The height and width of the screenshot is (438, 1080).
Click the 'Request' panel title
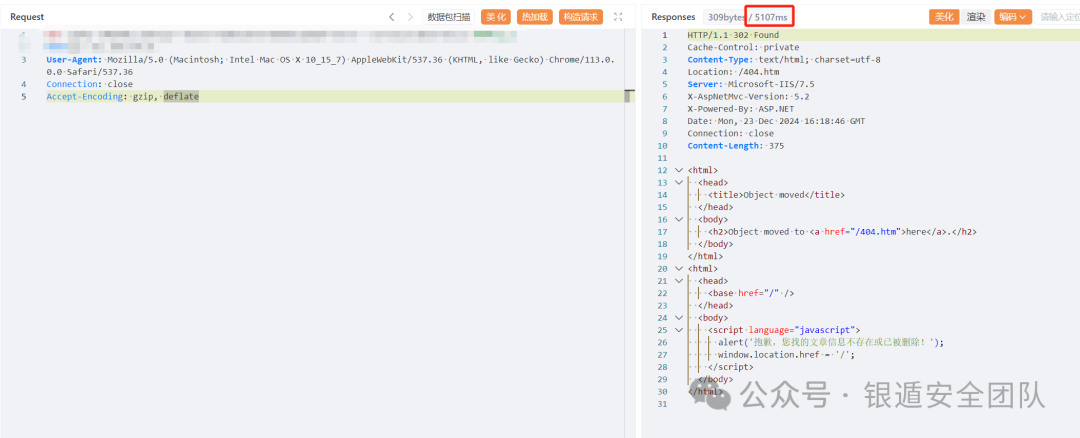point(27,17)
